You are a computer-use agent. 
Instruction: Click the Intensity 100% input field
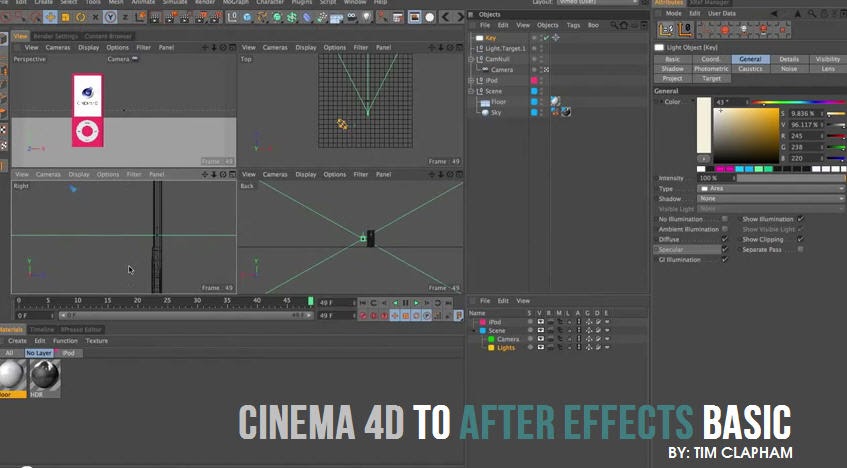pos(715,178)
